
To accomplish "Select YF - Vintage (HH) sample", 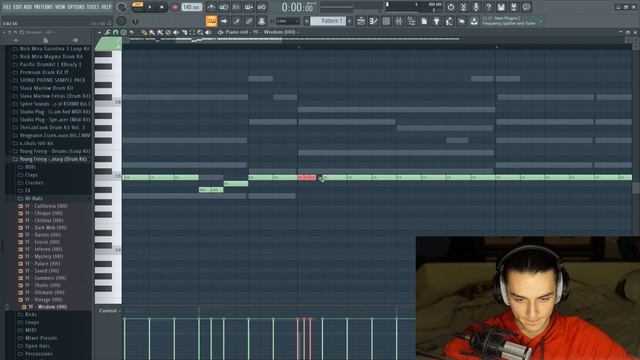I will coord(40,300).
